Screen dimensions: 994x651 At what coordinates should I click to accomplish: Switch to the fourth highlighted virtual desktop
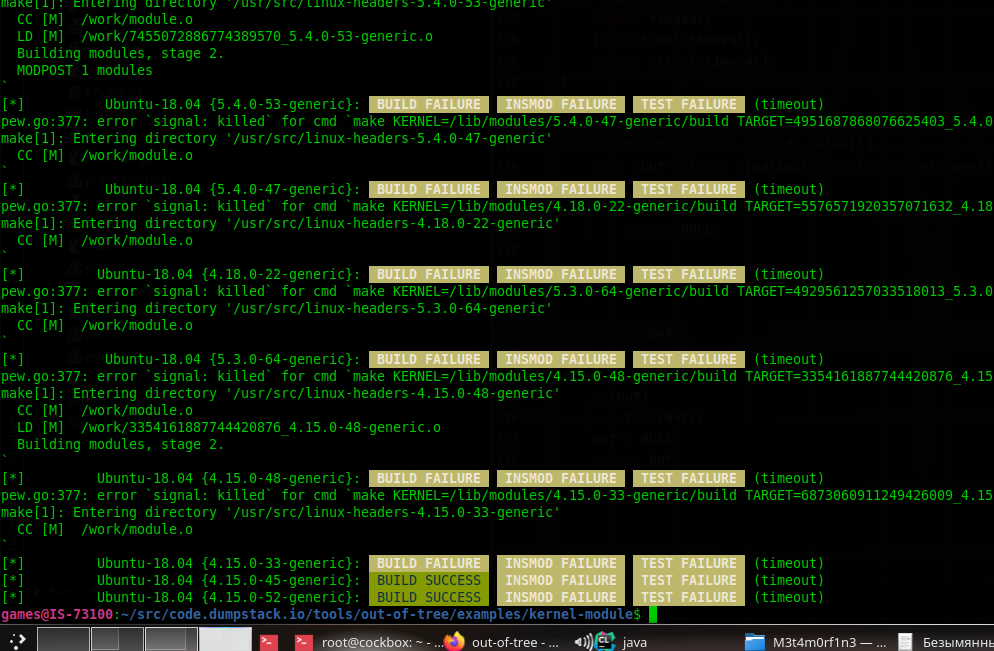click(225, 640)
